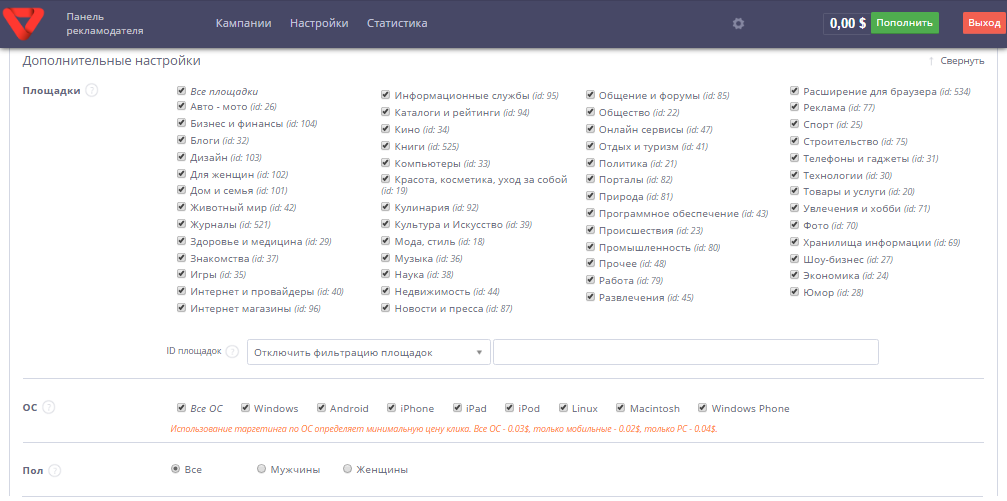Toggle Спорт checkbox

tap(794, 123)
